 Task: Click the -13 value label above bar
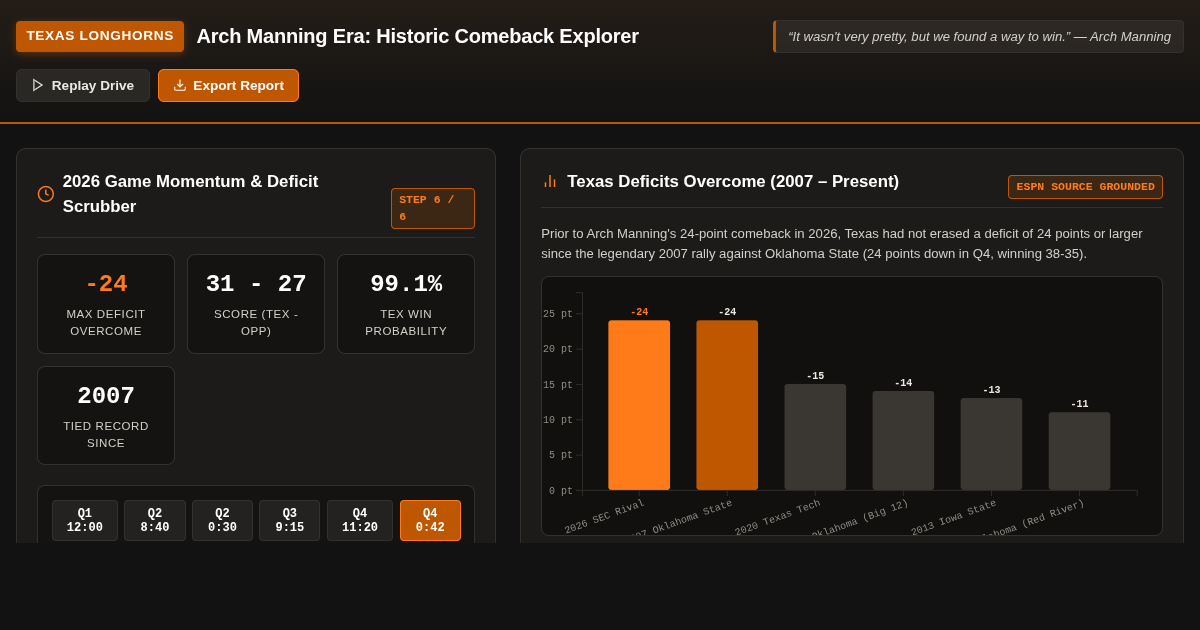click(991, 390)
